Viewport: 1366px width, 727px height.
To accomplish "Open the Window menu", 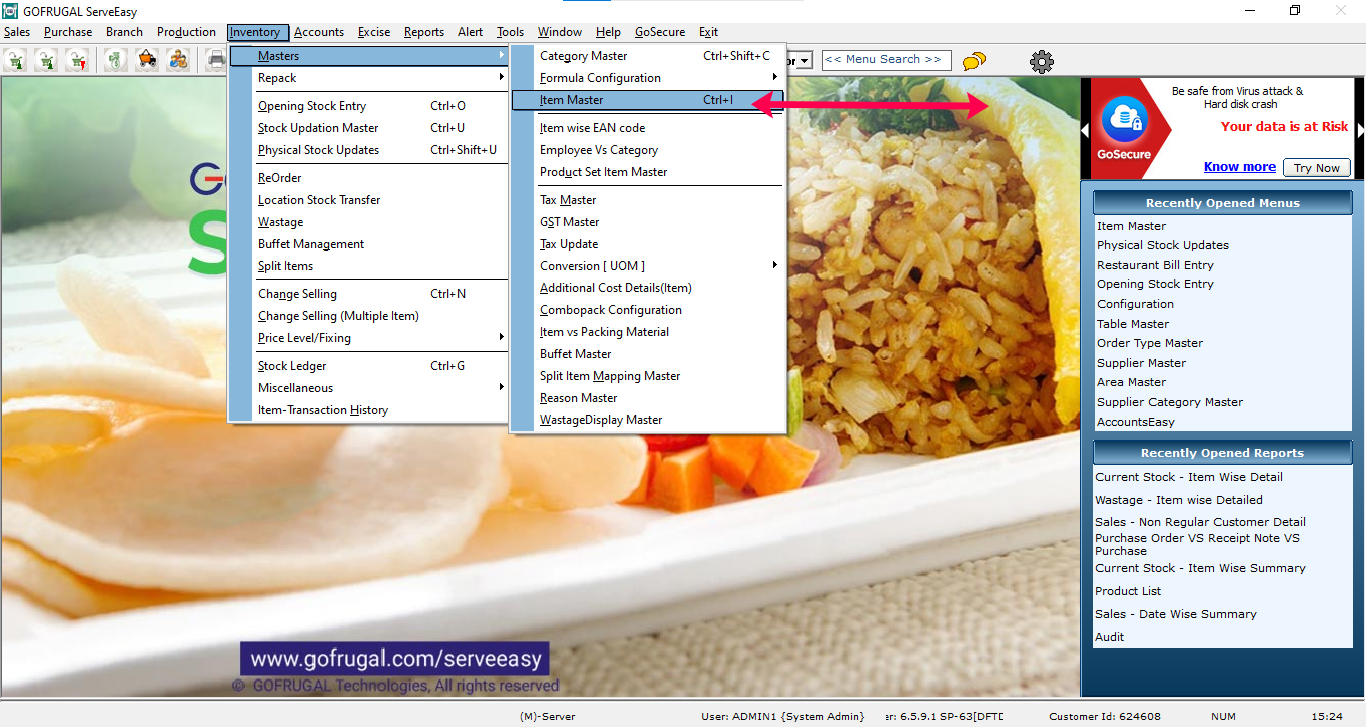I will click(x=560, y=32).
